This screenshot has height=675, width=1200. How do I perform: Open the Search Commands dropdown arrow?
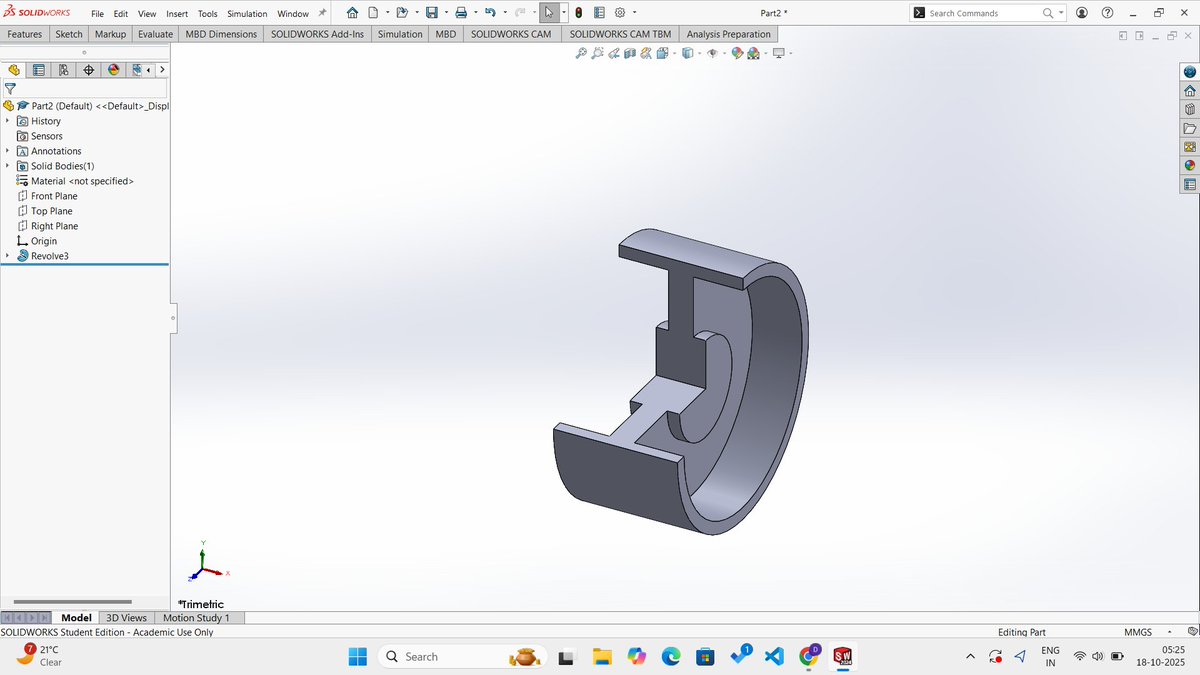1061,13
